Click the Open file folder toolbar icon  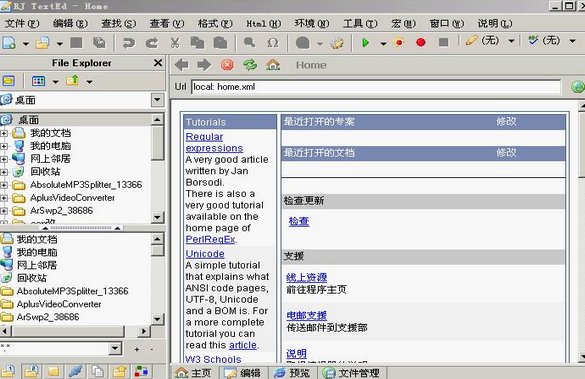[43, 43]
